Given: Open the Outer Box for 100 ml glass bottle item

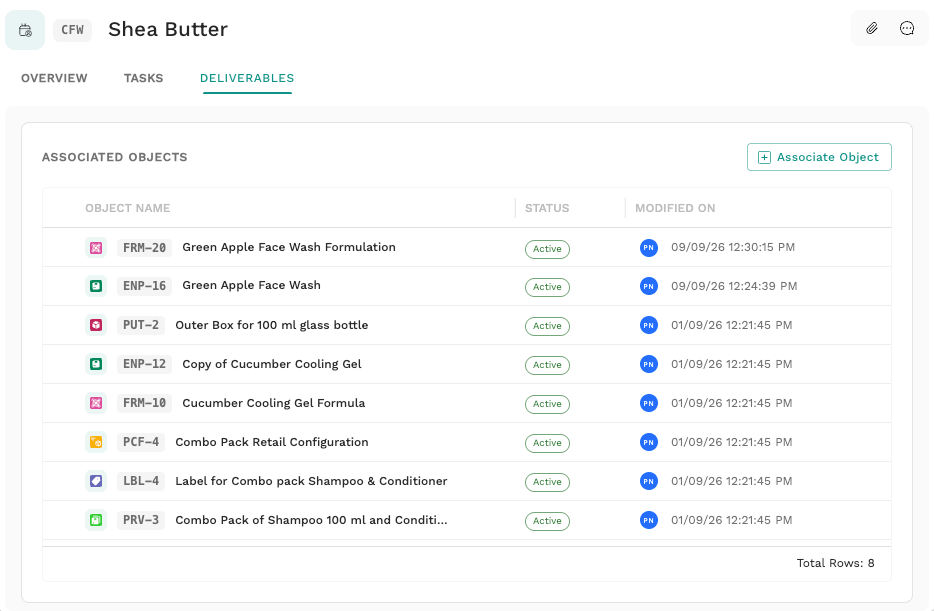Looking at the screenshot, I should coord(272,325).
